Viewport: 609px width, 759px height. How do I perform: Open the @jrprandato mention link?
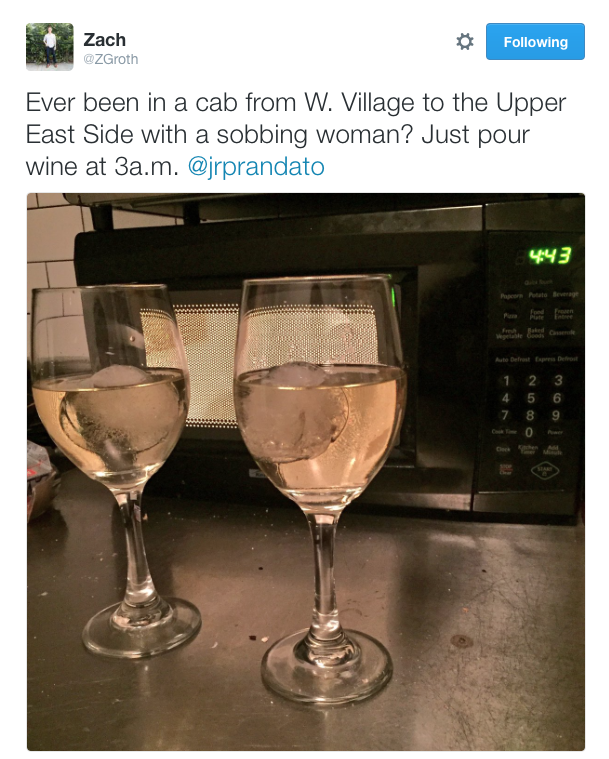click(256, 167)
